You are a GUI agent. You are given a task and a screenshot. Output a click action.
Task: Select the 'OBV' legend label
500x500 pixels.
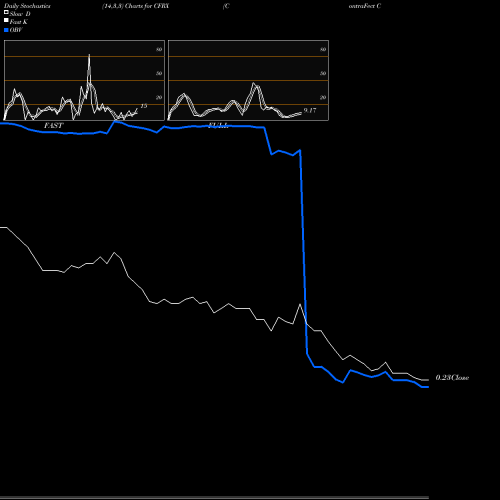[x=16, y=30]
